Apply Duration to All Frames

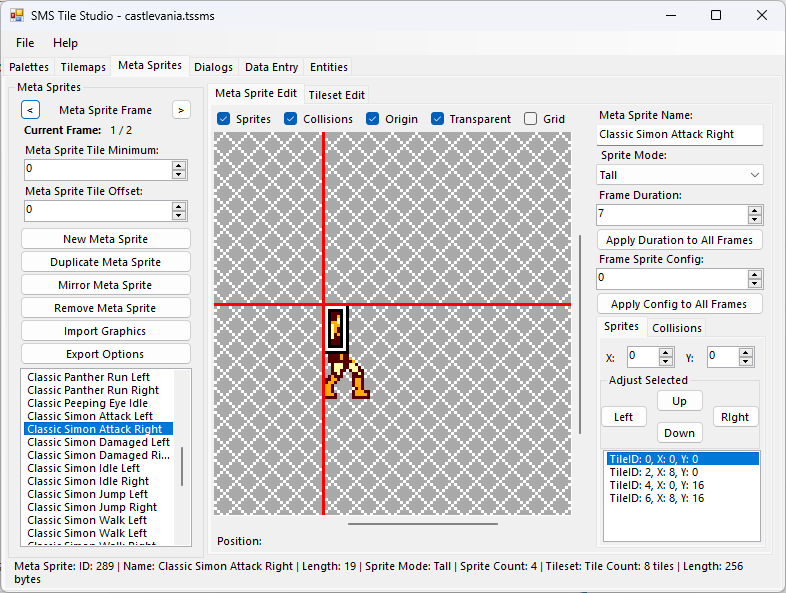coord(680,240)
